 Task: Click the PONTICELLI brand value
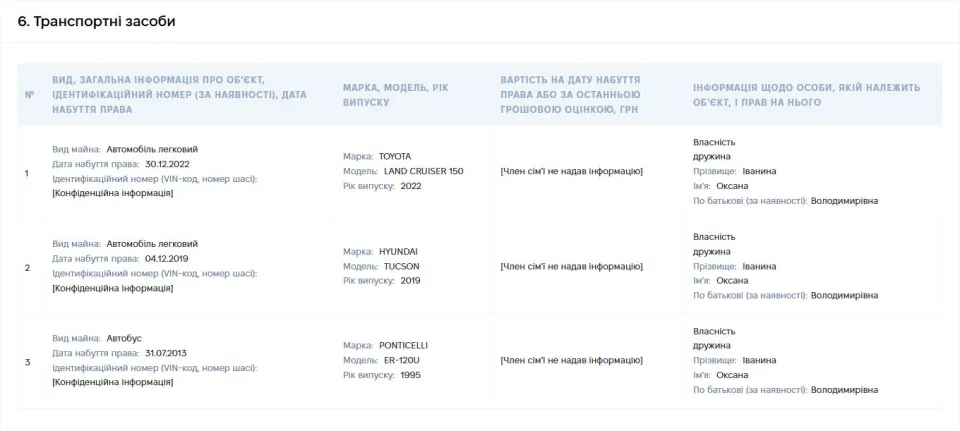pyautogui.click(x=403, y=346)
